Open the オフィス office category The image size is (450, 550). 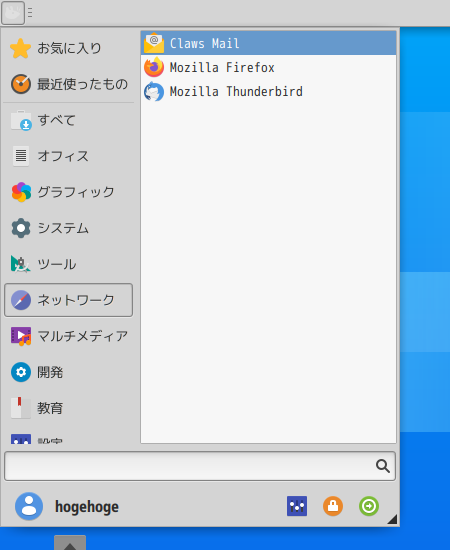[68, 156]
